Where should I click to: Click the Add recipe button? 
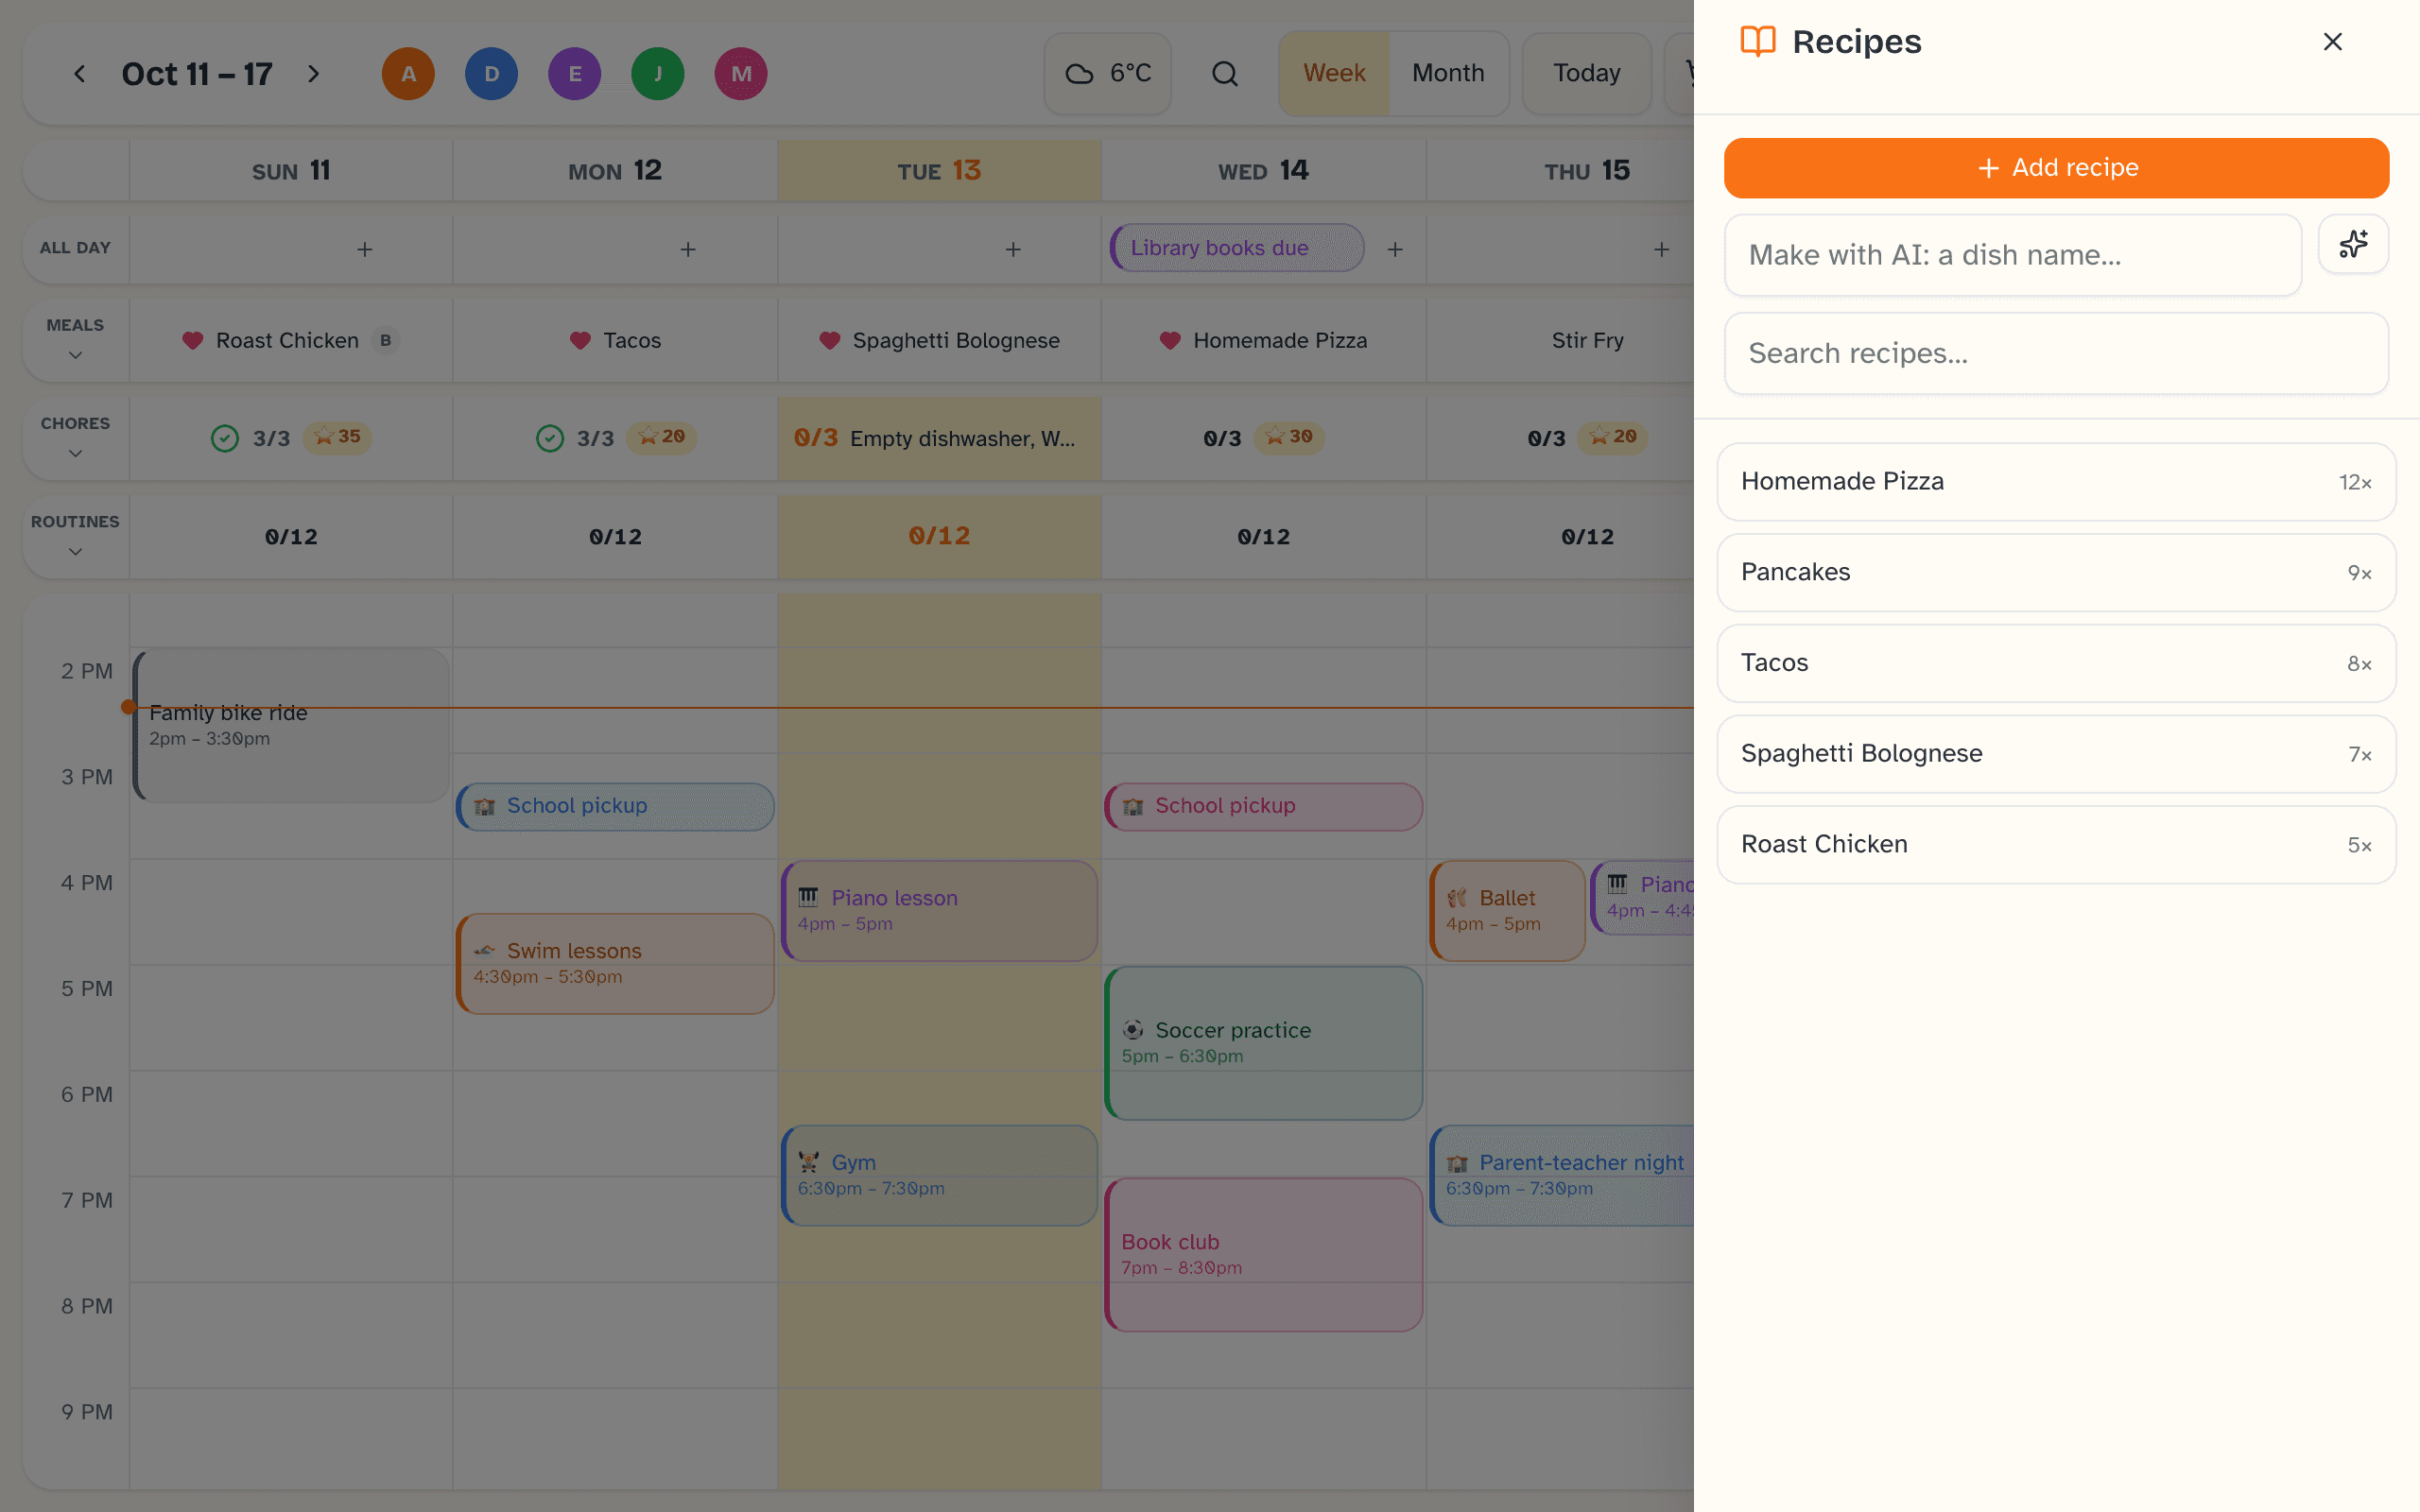point(2056,168)
